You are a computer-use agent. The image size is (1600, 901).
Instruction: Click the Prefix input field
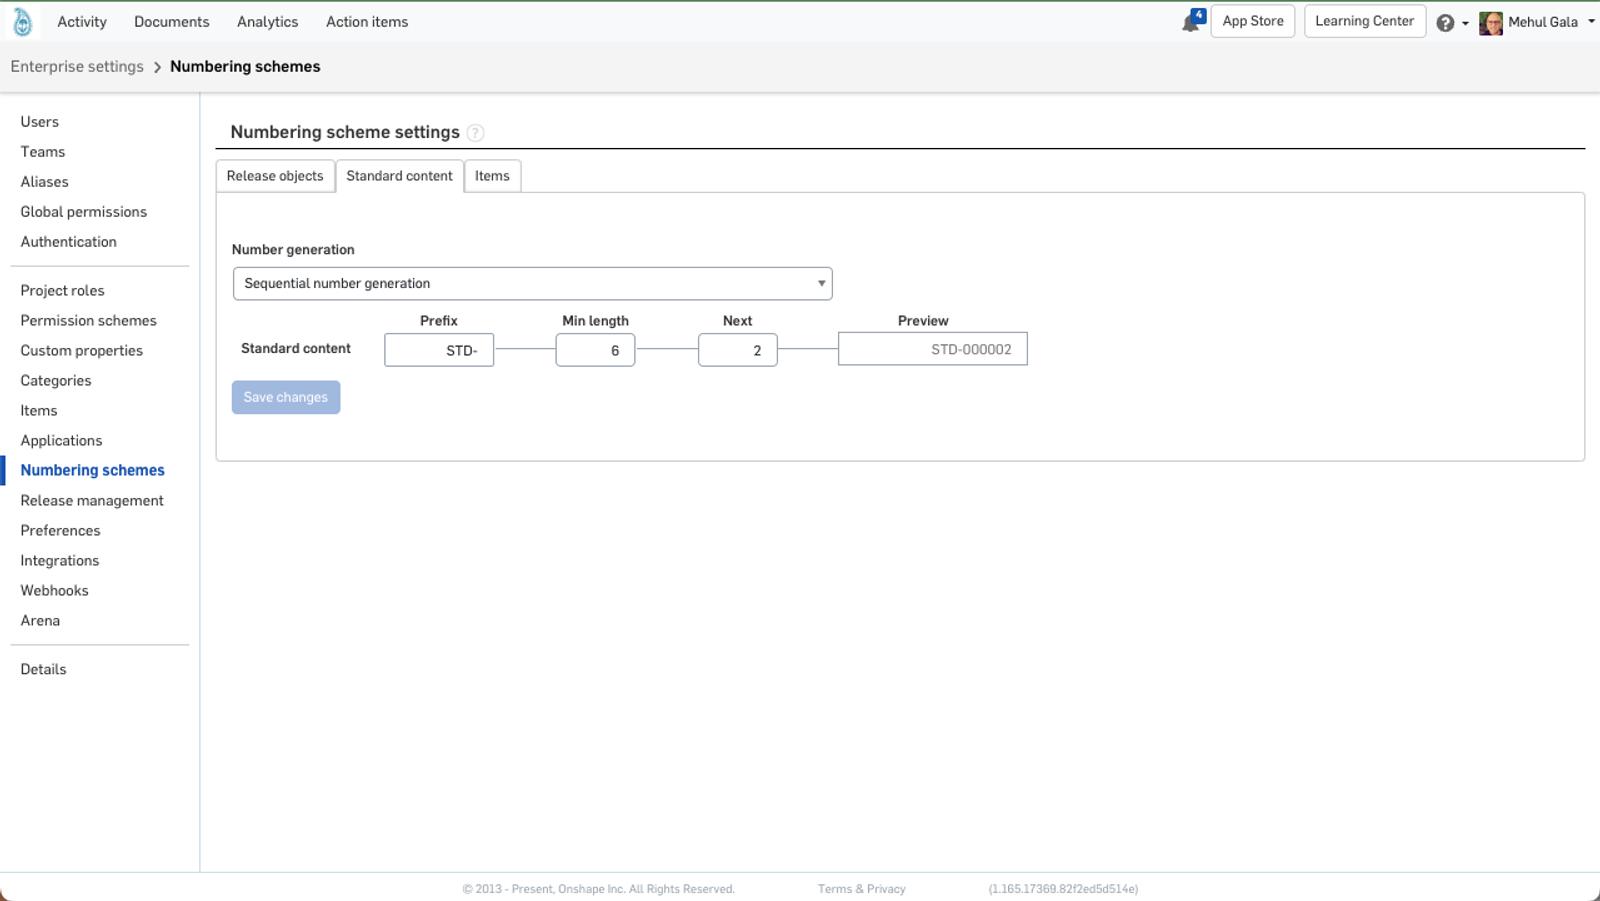coord(439,349)
